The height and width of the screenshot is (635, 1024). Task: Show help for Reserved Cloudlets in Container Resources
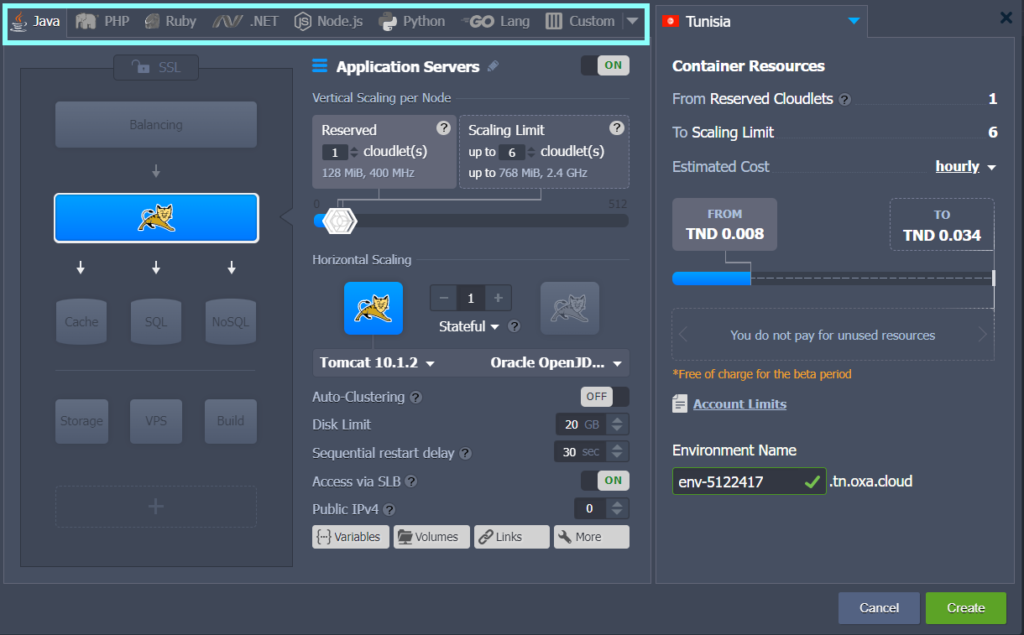844,99
